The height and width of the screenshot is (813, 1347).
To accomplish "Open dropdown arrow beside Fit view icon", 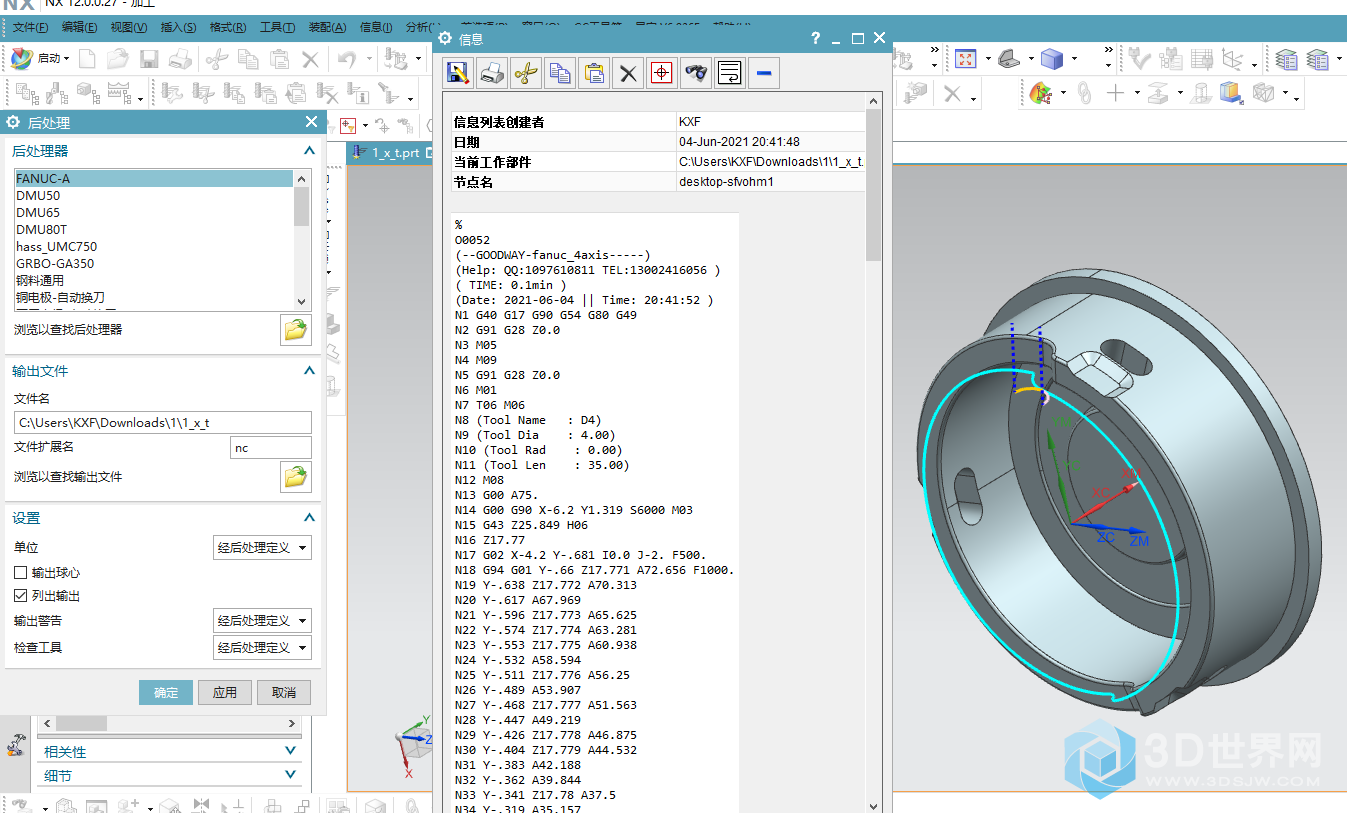I will tap(988, 59).
